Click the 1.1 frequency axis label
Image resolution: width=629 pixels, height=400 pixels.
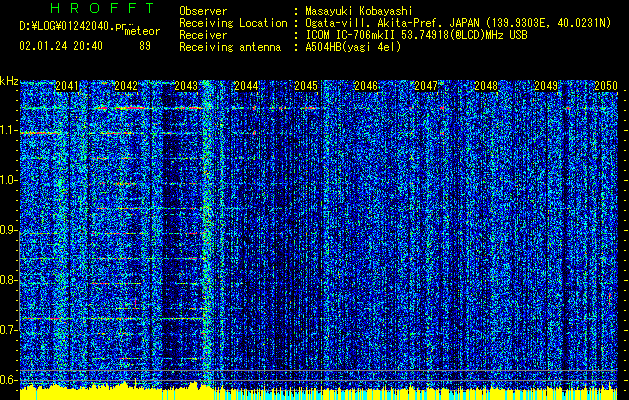pos(8,131)
